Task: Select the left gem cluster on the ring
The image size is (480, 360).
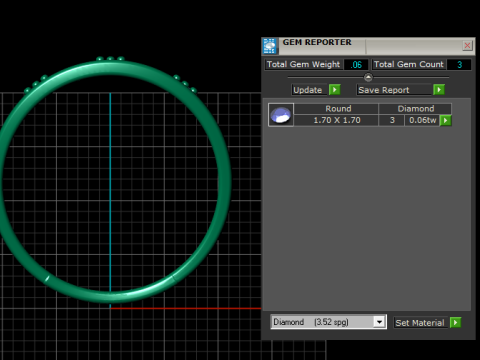Action: click(35, 84)
